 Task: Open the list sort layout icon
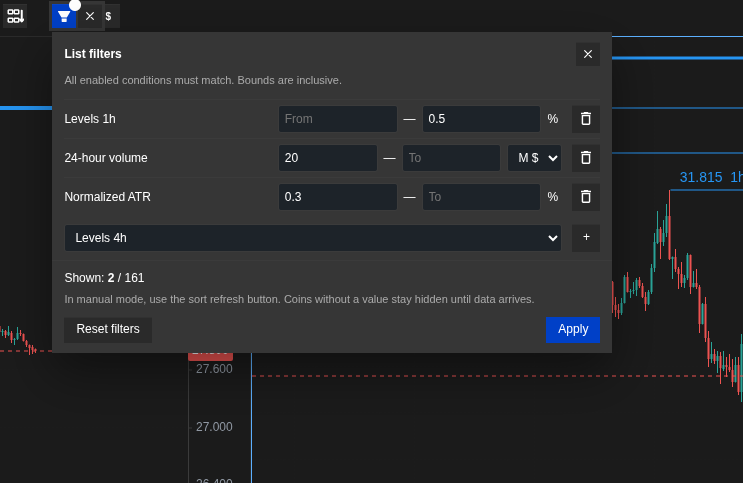15,16
